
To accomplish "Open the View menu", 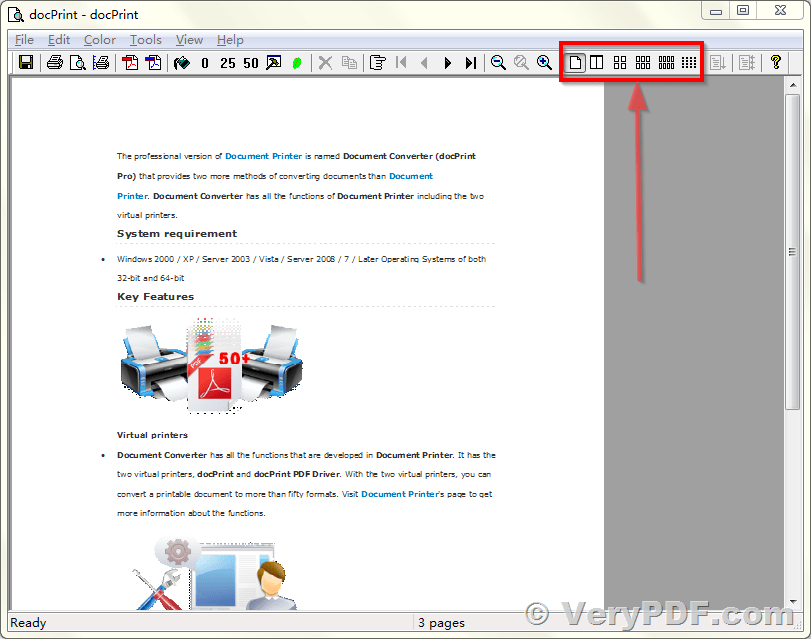I will [189, 40].
